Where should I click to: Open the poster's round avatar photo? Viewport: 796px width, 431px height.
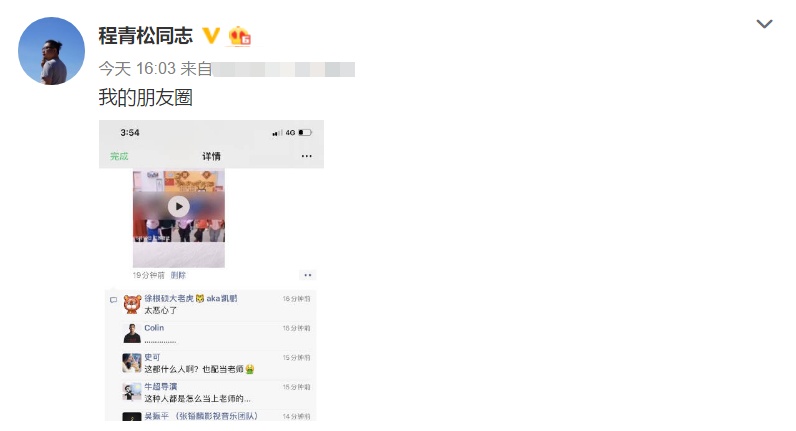[x=51, y=51]
